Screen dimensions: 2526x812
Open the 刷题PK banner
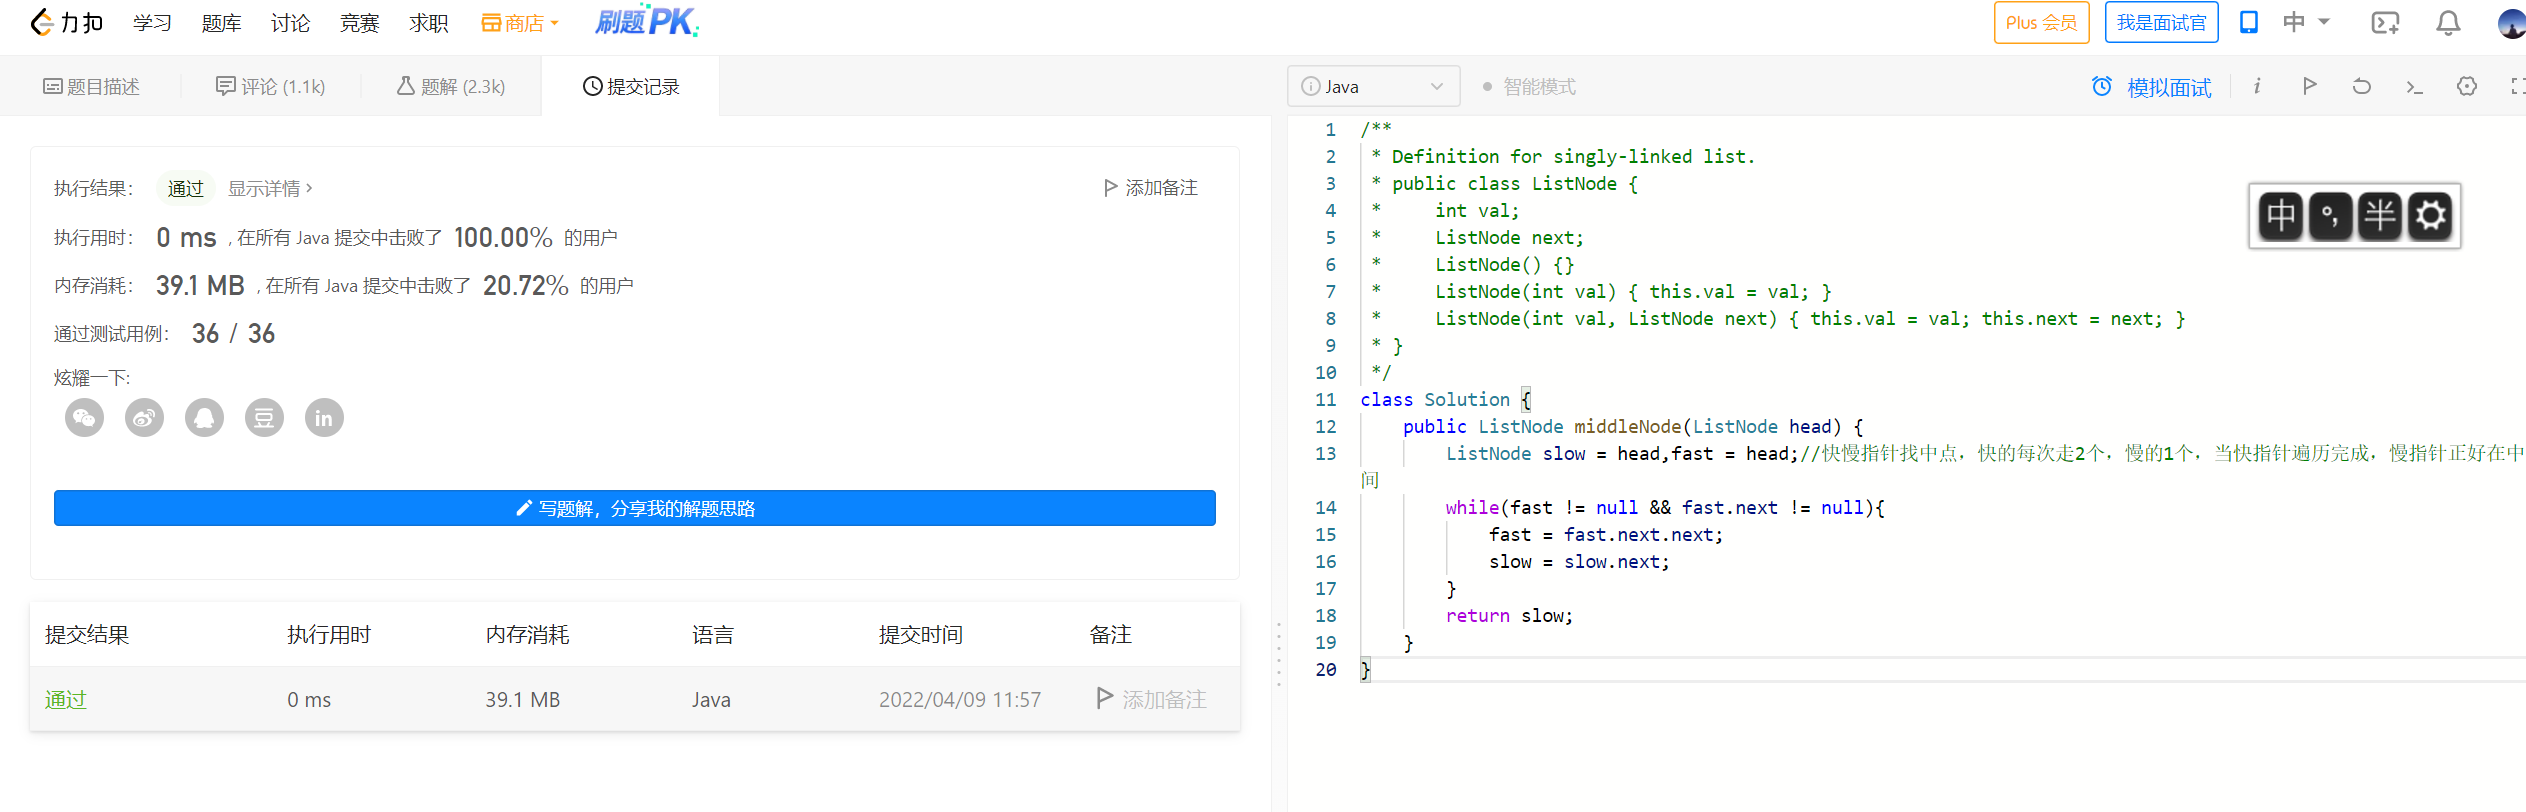point(647,21)
